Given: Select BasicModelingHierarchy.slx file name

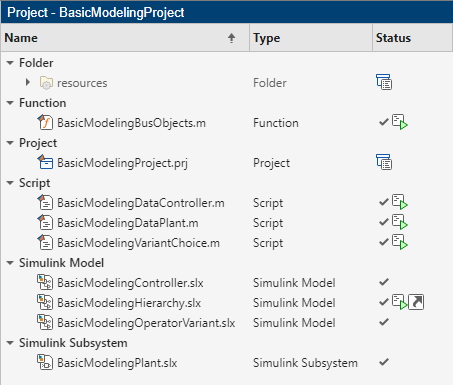Looking at the screenshot, I should pos(129,303).
